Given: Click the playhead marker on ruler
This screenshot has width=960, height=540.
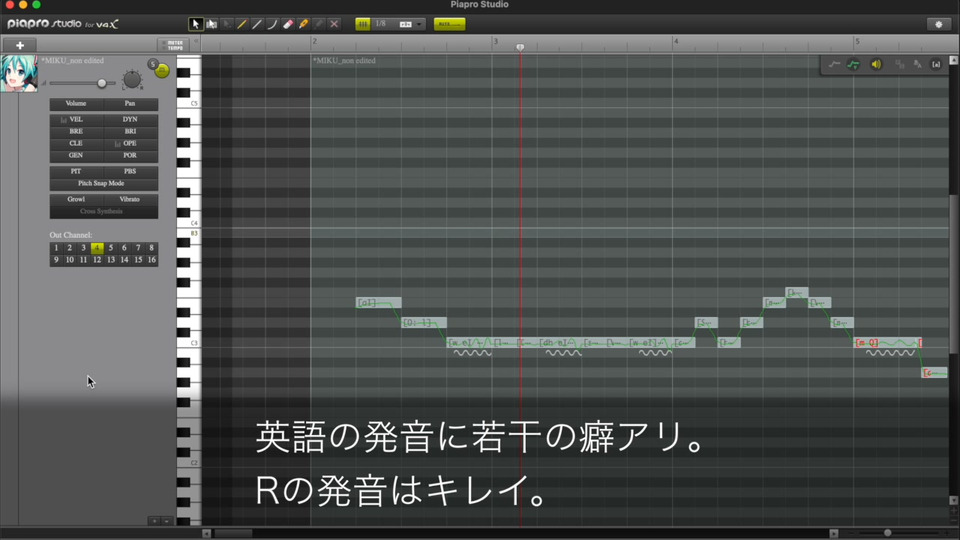Looking at the screenshot, I should tap(520, 47).
